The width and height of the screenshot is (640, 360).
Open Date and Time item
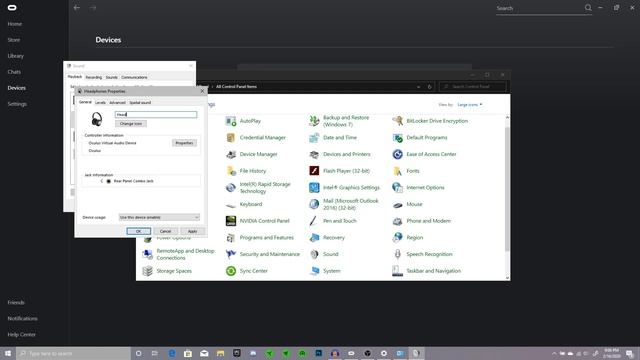click(333, 138)
